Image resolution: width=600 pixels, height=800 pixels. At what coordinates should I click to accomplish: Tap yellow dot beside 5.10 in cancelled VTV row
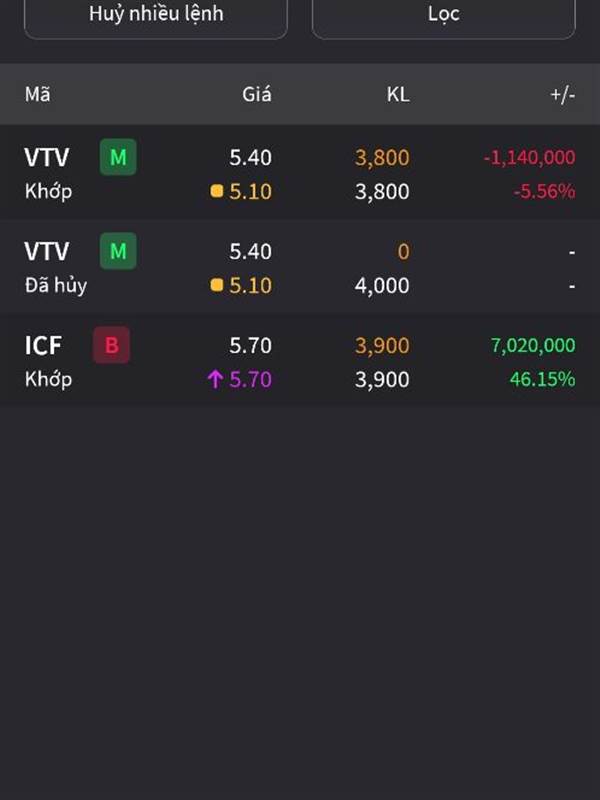[217, 285]
